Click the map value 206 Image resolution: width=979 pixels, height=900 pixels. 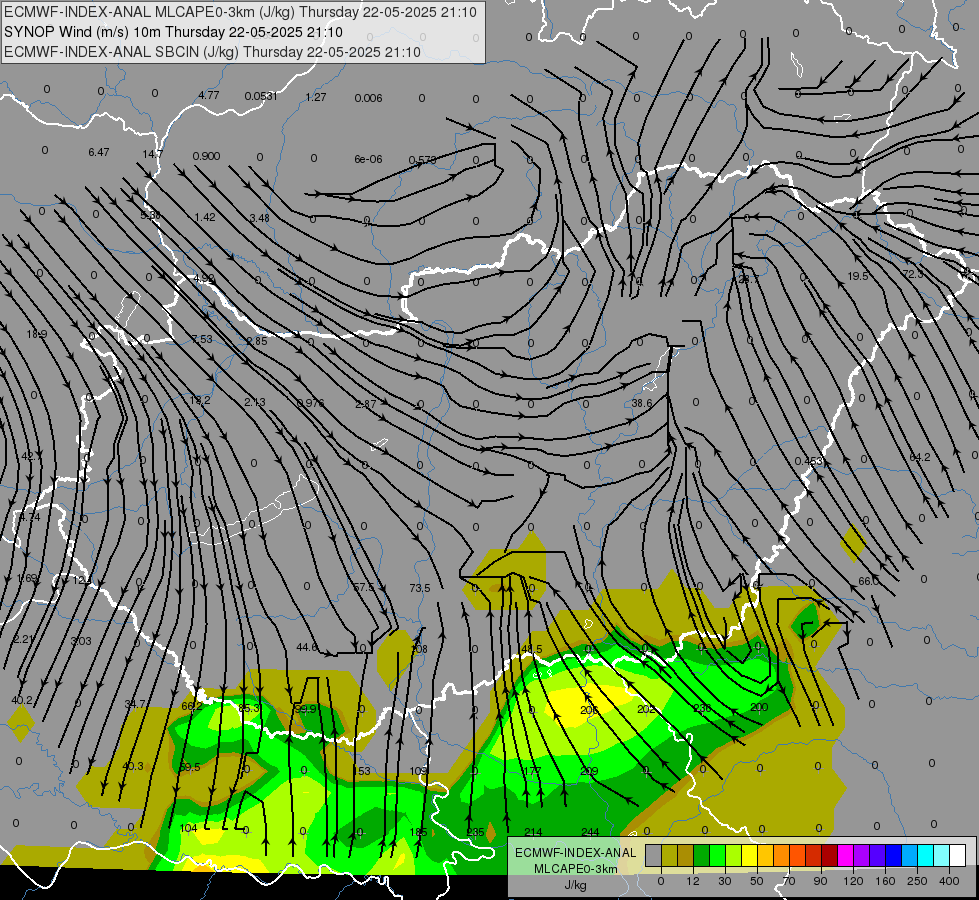click(589, 710)
